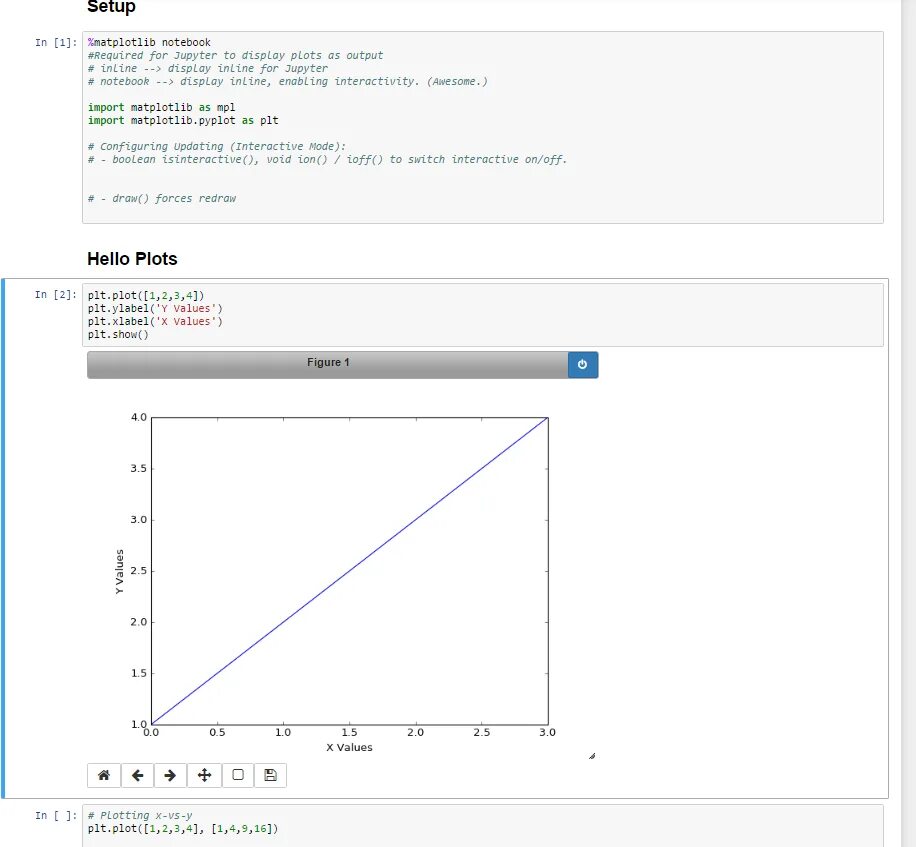Click the plt.ylabel('Y Values') line
Screen dimensions: 916x847
click(155, 308)
